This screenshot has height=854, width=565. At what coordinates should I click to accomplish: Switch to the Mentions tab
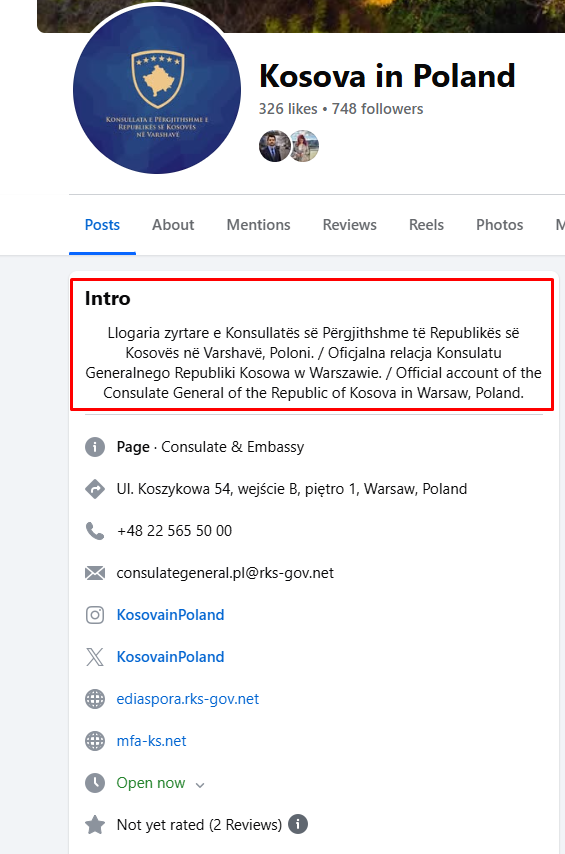coord(258,225)
